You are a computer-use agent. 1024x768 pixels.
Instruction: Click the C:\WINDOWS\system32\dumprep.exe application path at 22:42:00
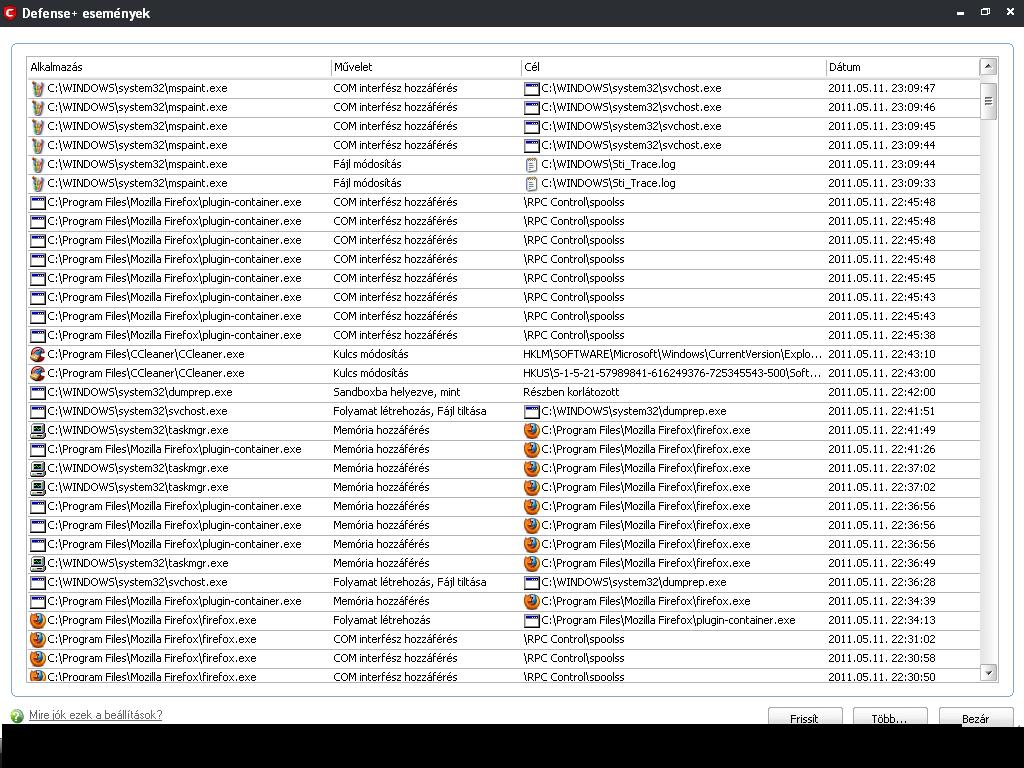140,392
